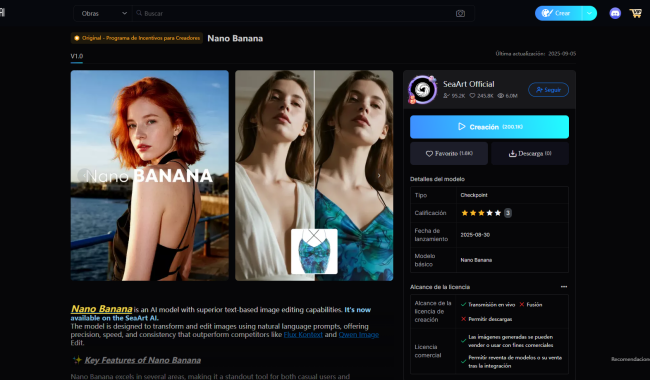Click the Crear button
Viewport: 650px width, 380px height.
click(558, 13)
